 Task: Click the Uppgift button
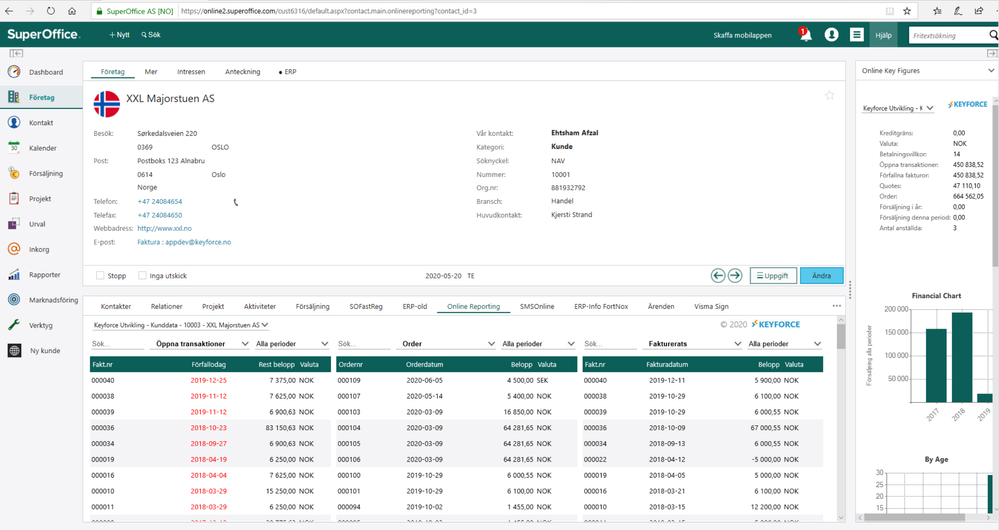pos(773,276)
